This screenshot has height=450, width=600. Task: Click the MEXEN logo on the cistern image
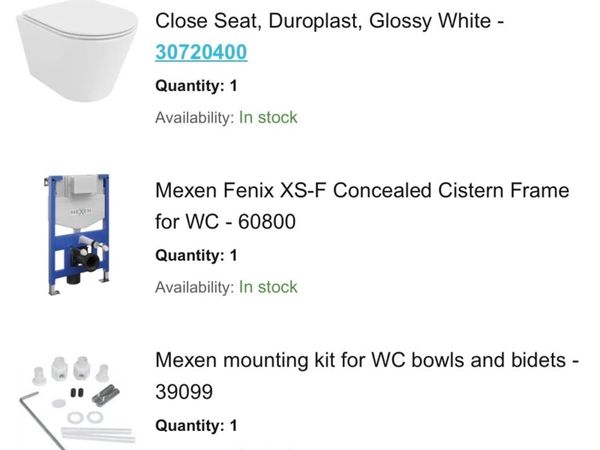click(79, 213)
